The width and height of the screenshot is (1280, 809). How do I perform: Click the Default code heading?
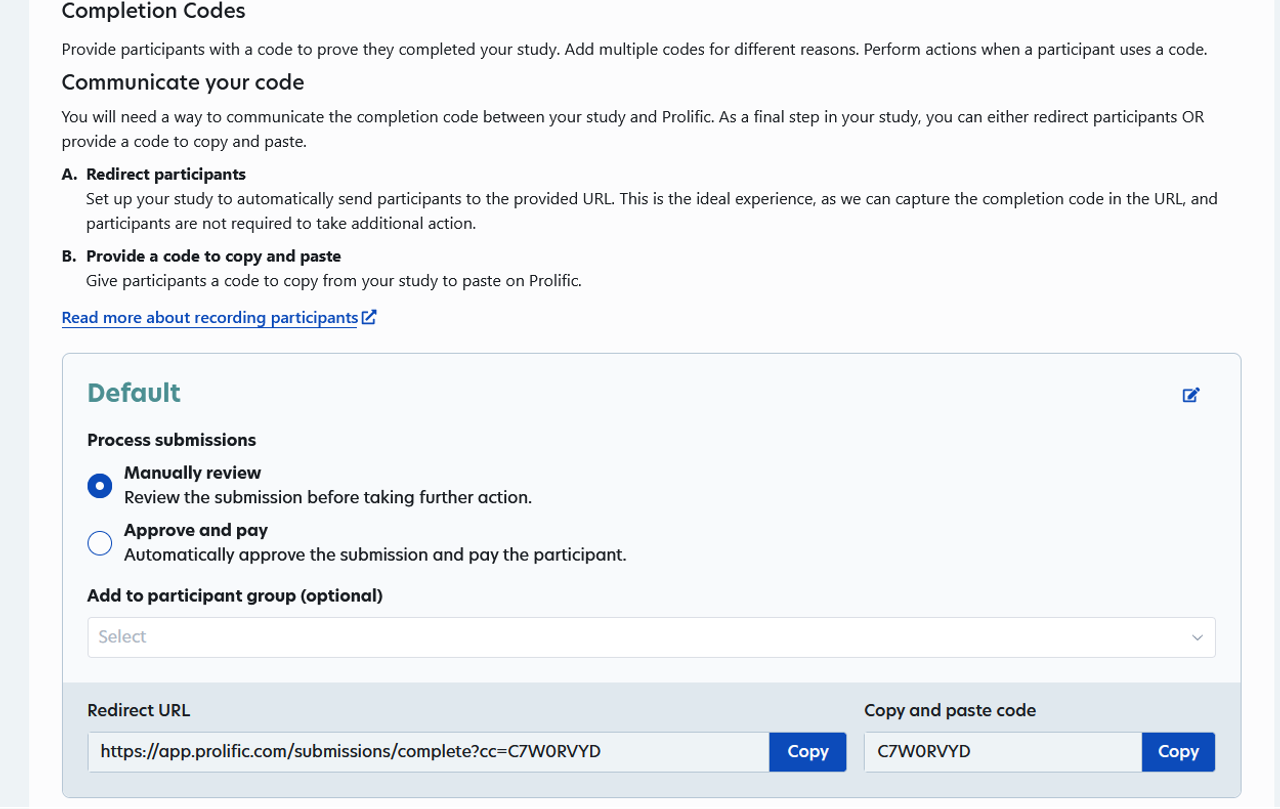[134, 393]
